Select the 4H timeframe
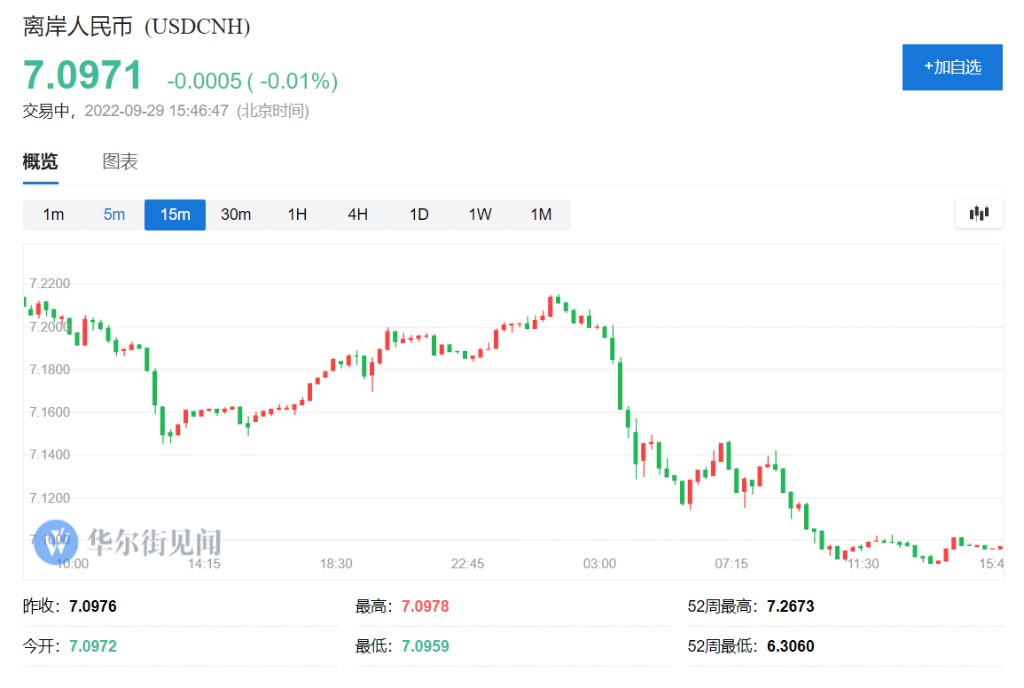Image resolution: width=1024 pixels, height=688 pixels. [x=358, y=215]
